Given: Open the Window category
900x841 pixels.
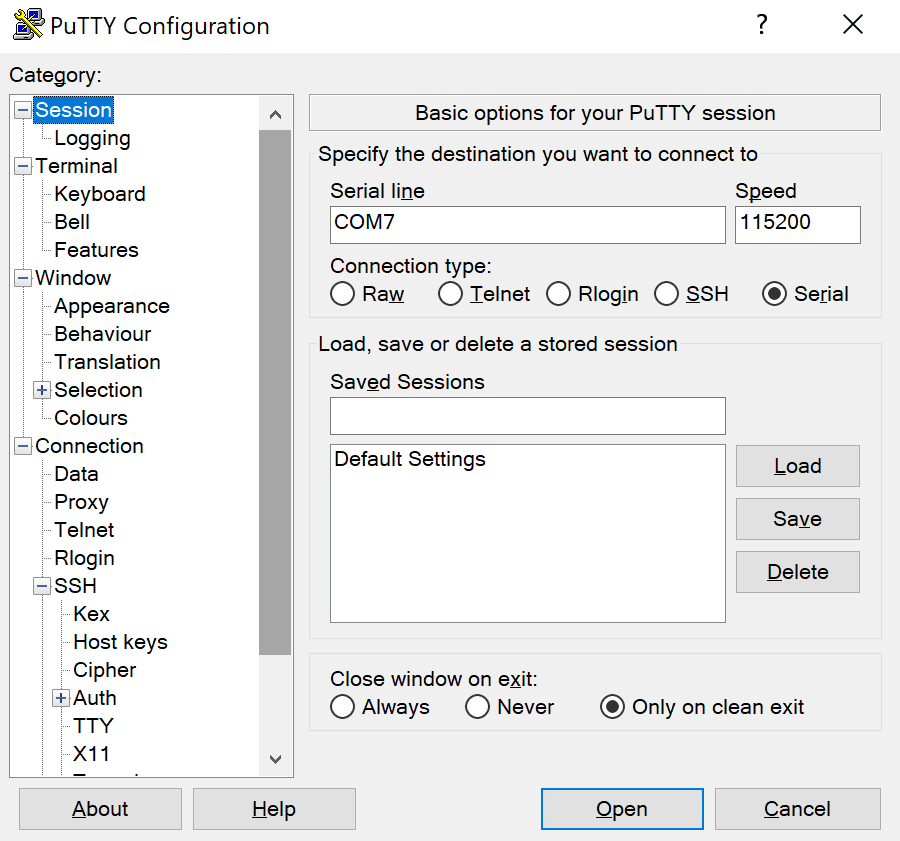Looking at the screenshot, I should (x=73, y=278).
